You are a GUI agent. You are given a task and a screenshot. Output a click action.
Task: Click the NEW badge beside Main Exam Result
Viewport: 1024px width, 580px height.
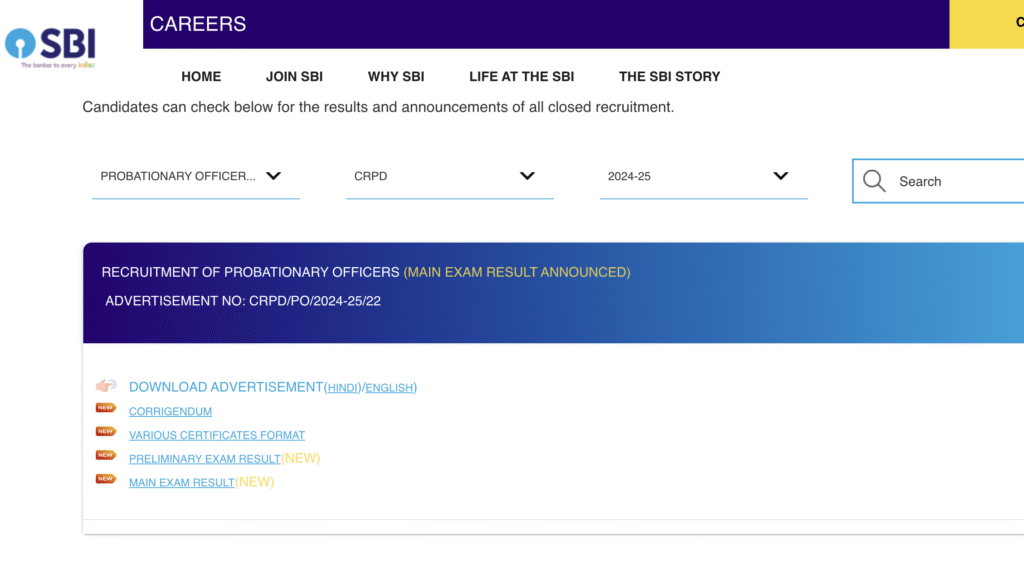[x=106, y=479]
